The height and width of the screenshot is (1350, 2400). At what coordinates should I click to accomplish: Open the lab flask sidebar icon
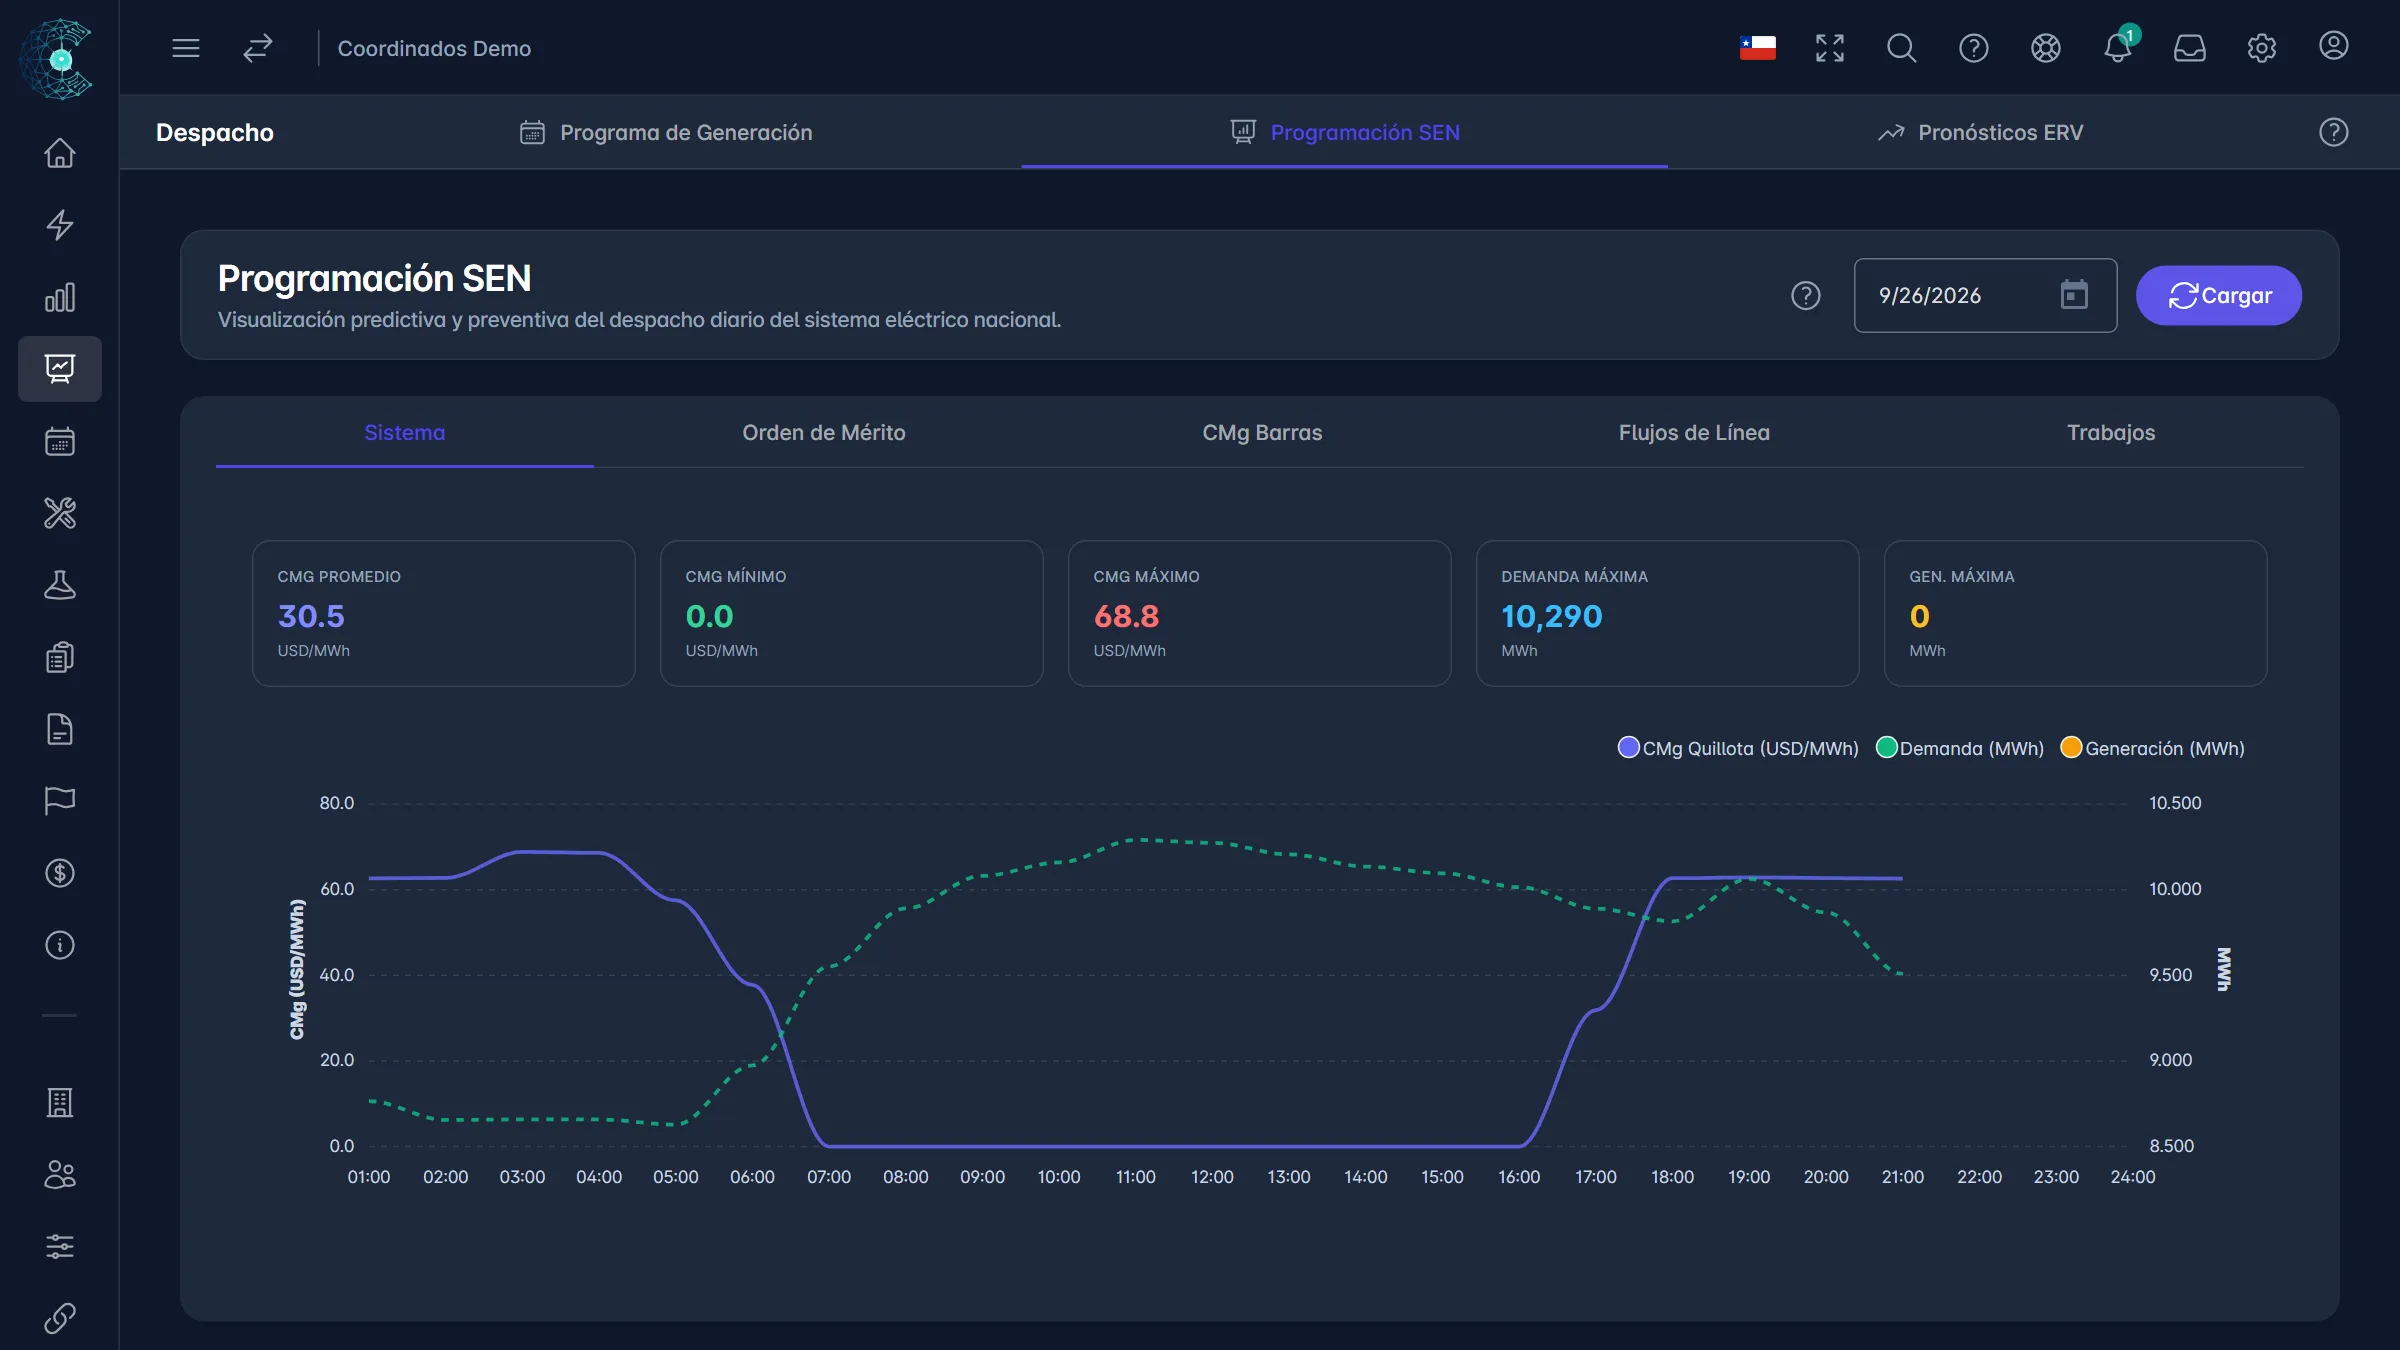pos(60,585)
